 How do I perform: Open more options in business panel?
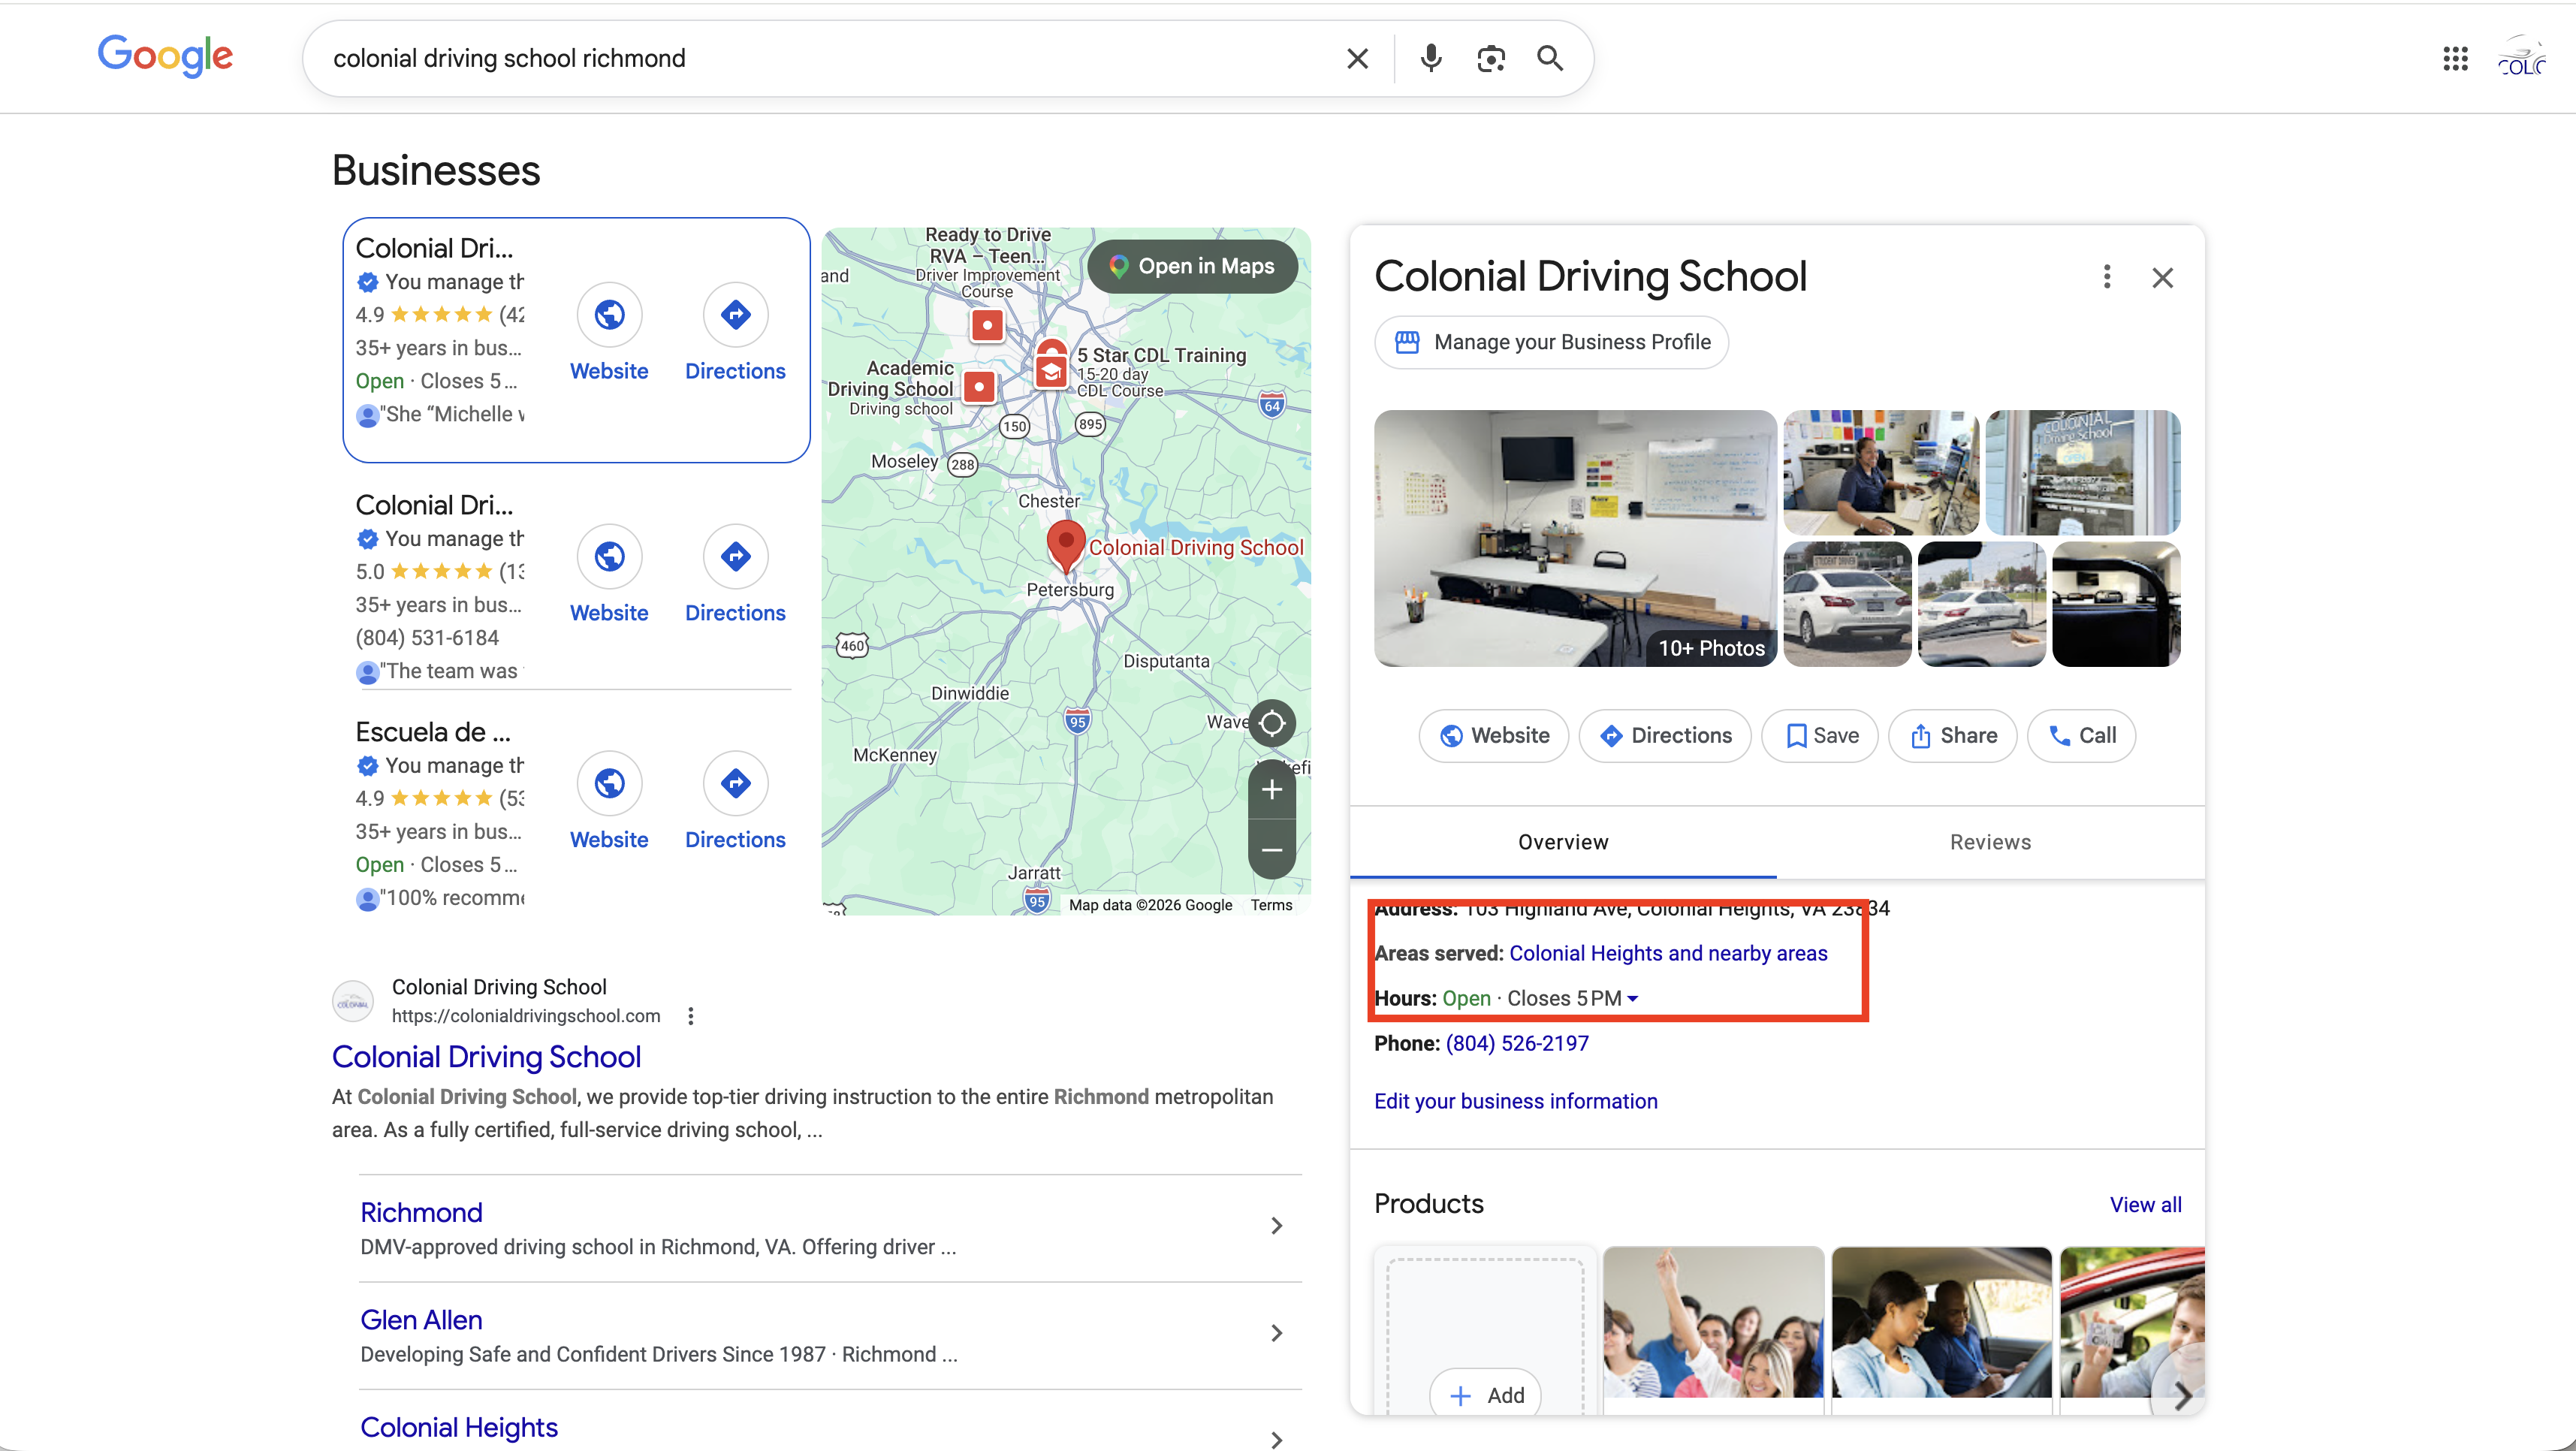pos(2107,277)
